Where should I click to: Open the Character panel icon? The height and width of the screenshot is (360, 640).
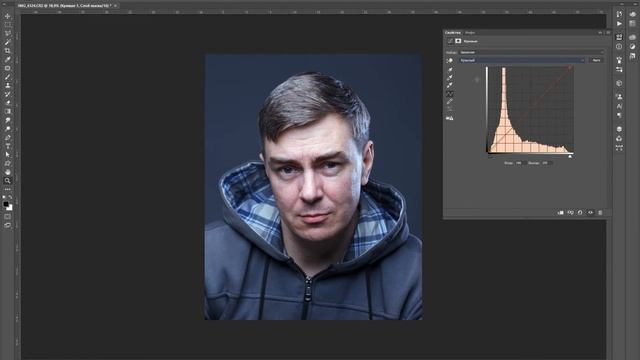click(x=619, y=106)
